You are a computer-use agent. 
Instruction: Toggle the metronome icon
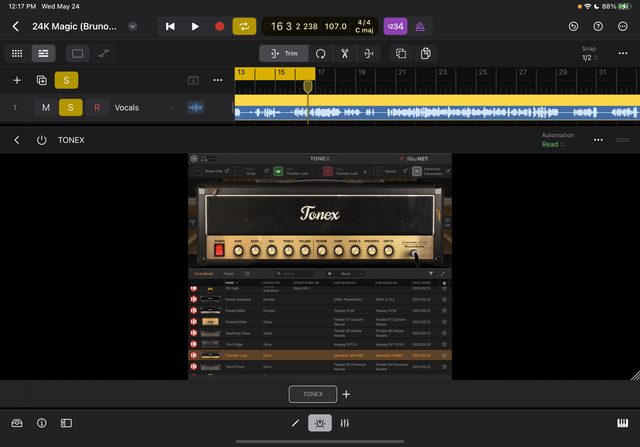(x=420, y=27)
